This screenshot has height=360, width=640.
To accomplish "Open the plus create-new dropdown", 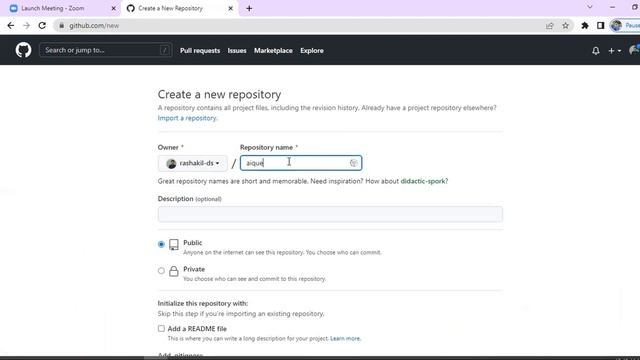I will 615,51.
